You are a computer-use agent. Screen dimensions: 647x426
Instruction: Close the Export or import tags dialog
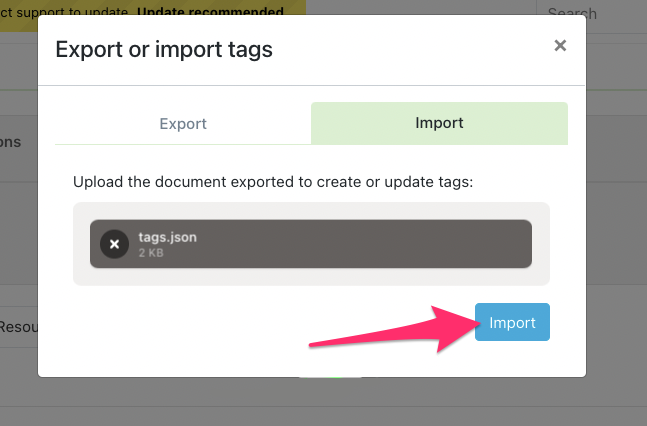coord(560,45)
